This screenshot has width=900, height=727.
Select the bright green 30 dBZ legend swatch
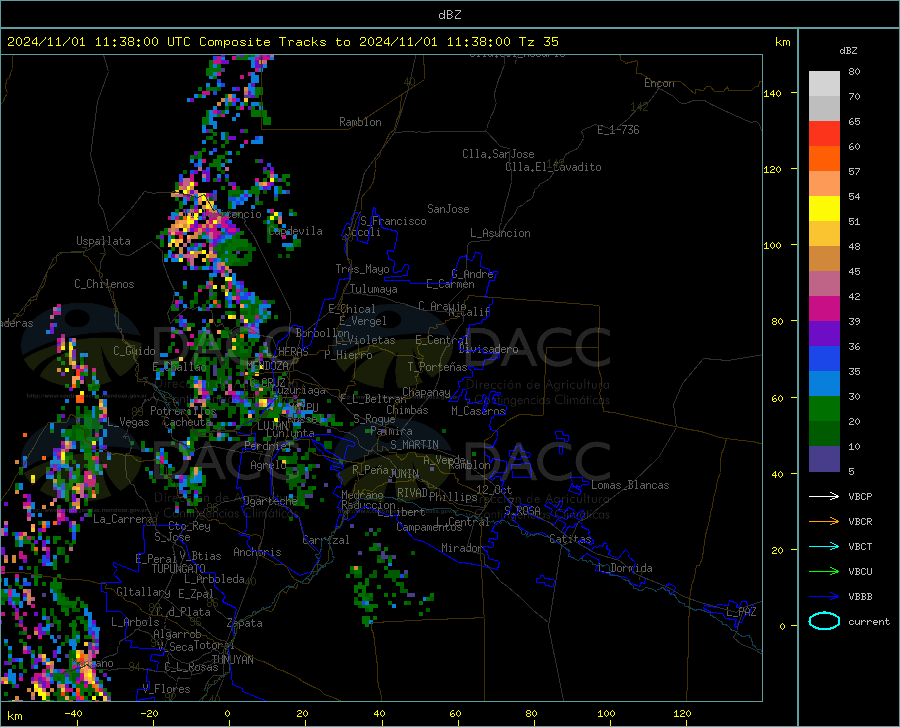824,409
